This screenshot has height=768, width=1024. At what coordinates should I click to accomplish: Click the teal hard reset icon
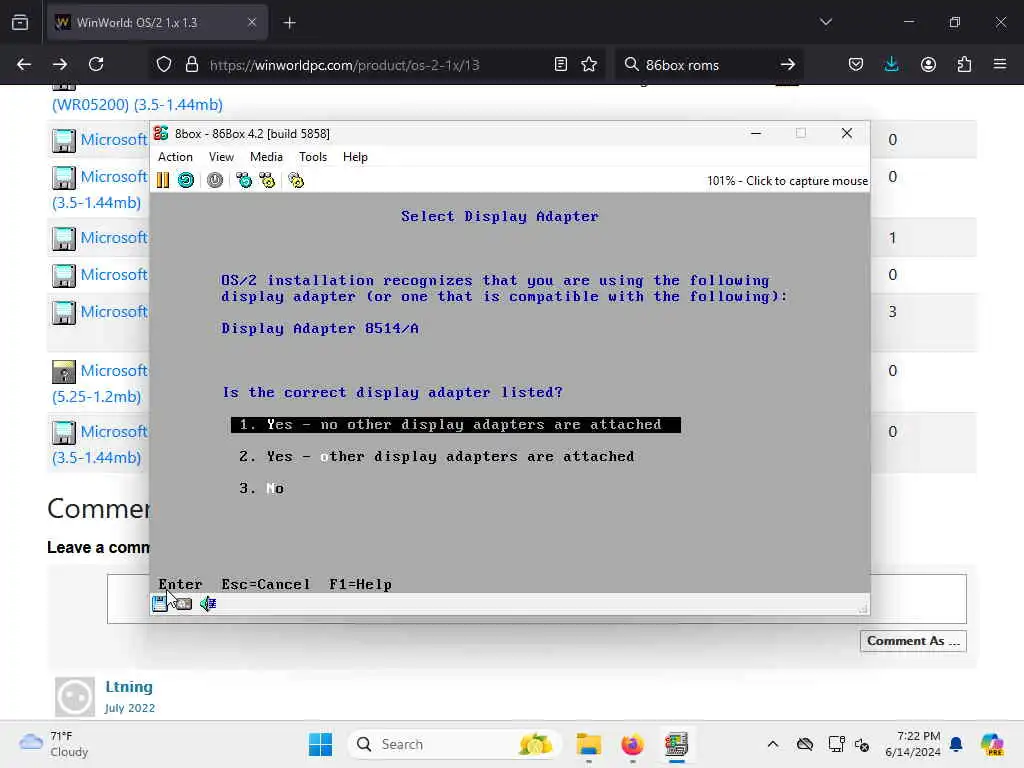pos(186,180)
